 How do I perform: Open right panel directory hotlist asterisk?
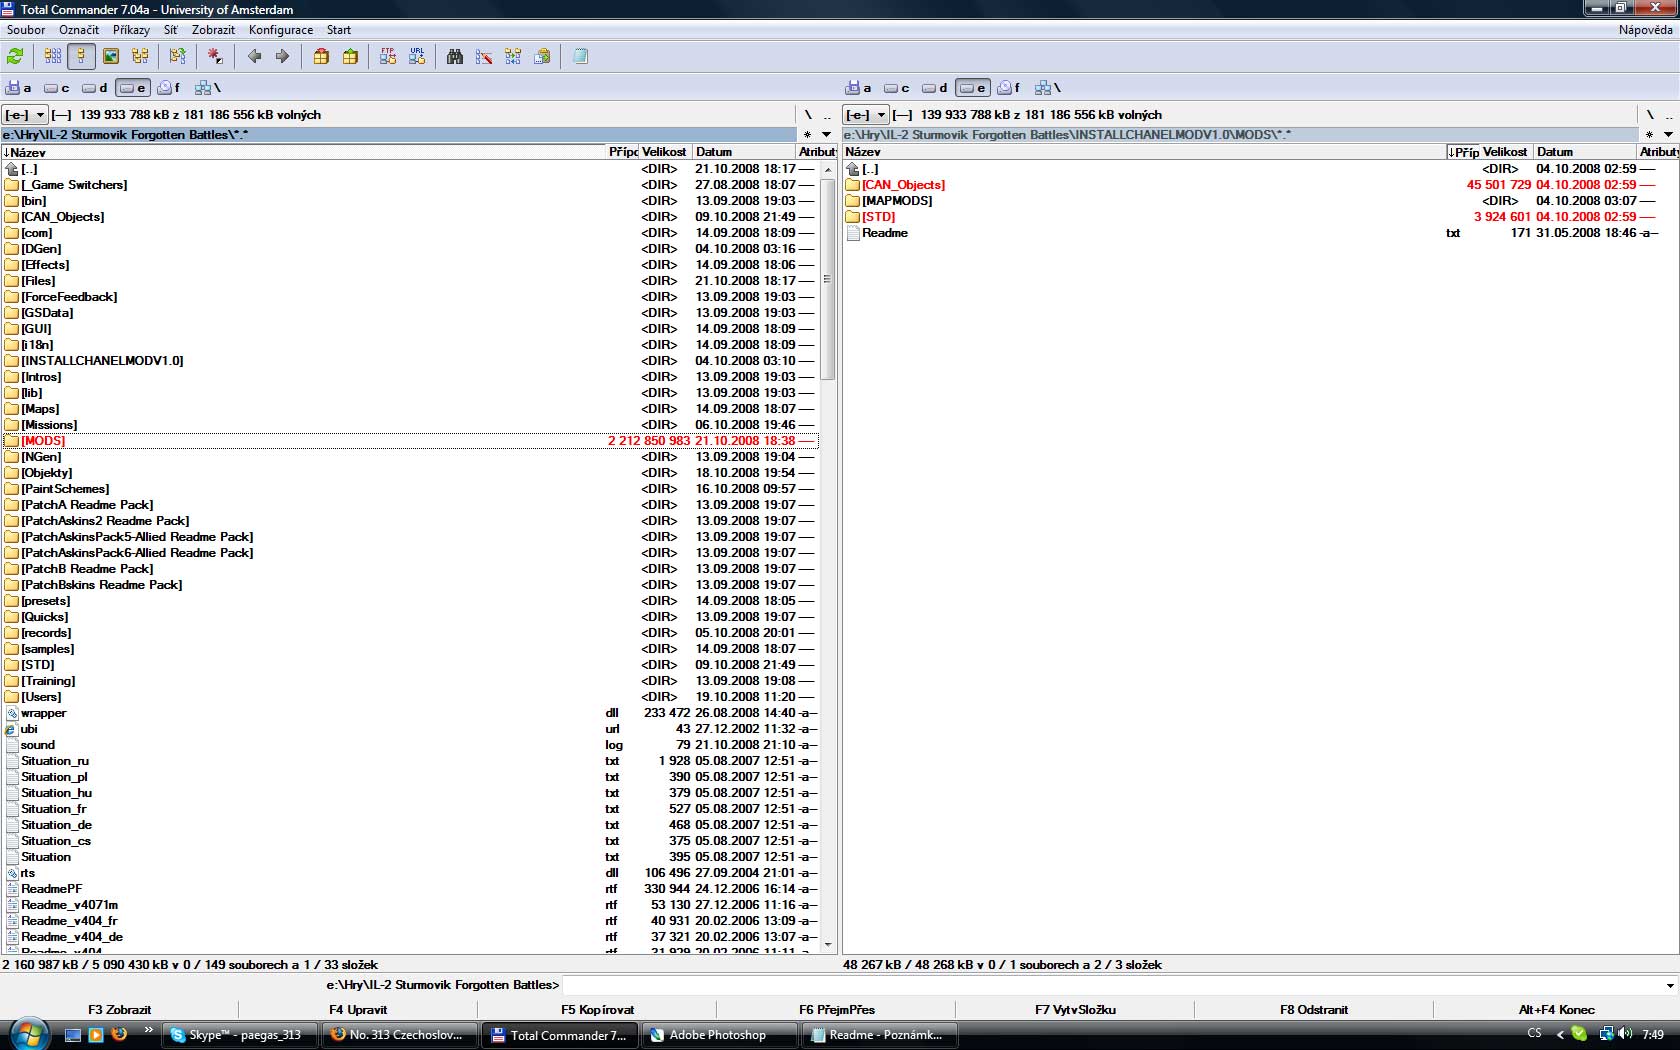click(x=1649, y=134)
